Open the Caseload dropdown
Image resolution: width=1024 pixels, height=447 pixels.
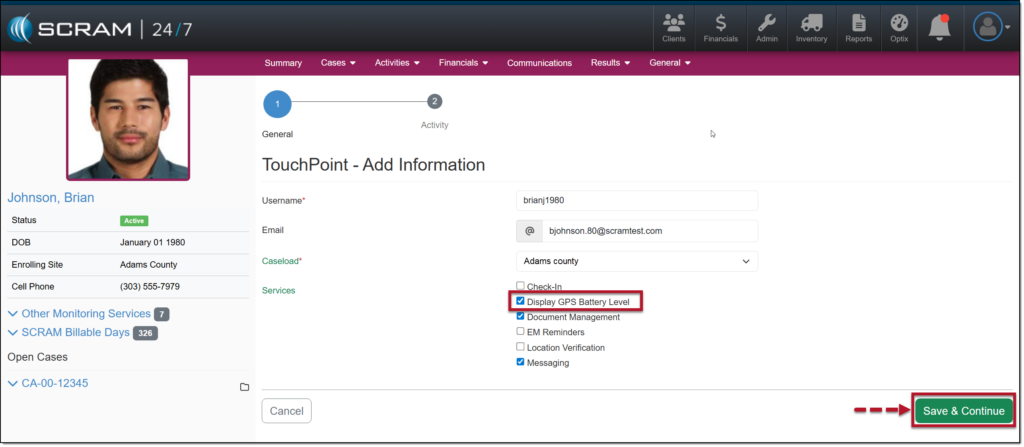pos(636,261)
